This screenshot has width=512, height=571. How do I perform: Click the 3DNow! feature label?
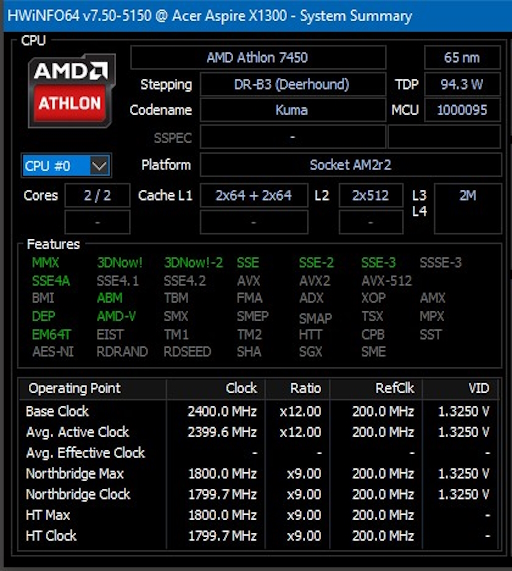pos(120,263)
